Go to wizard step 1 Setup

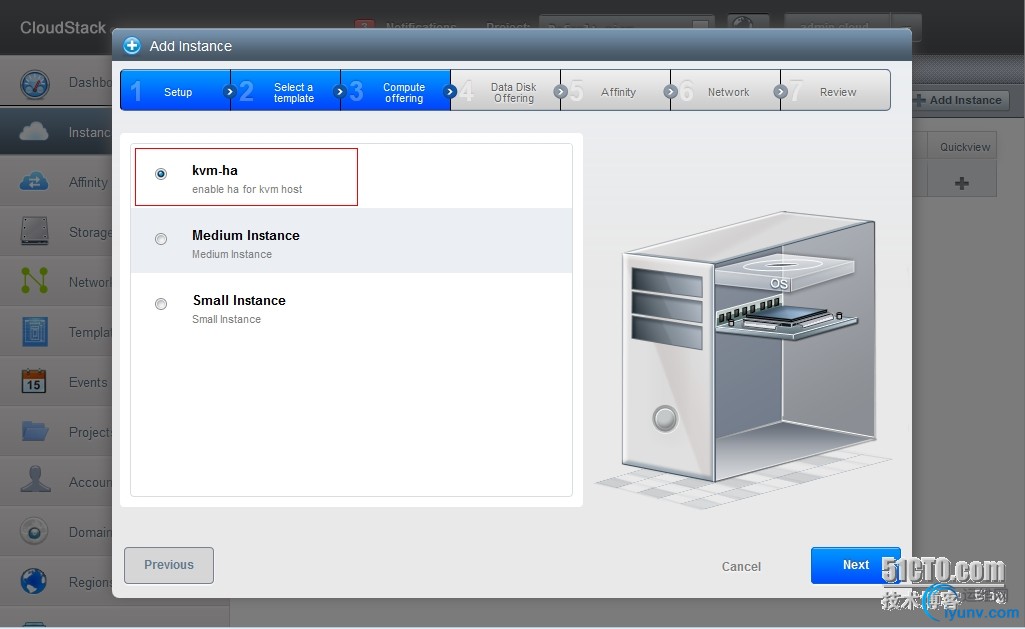click(175, 90)
